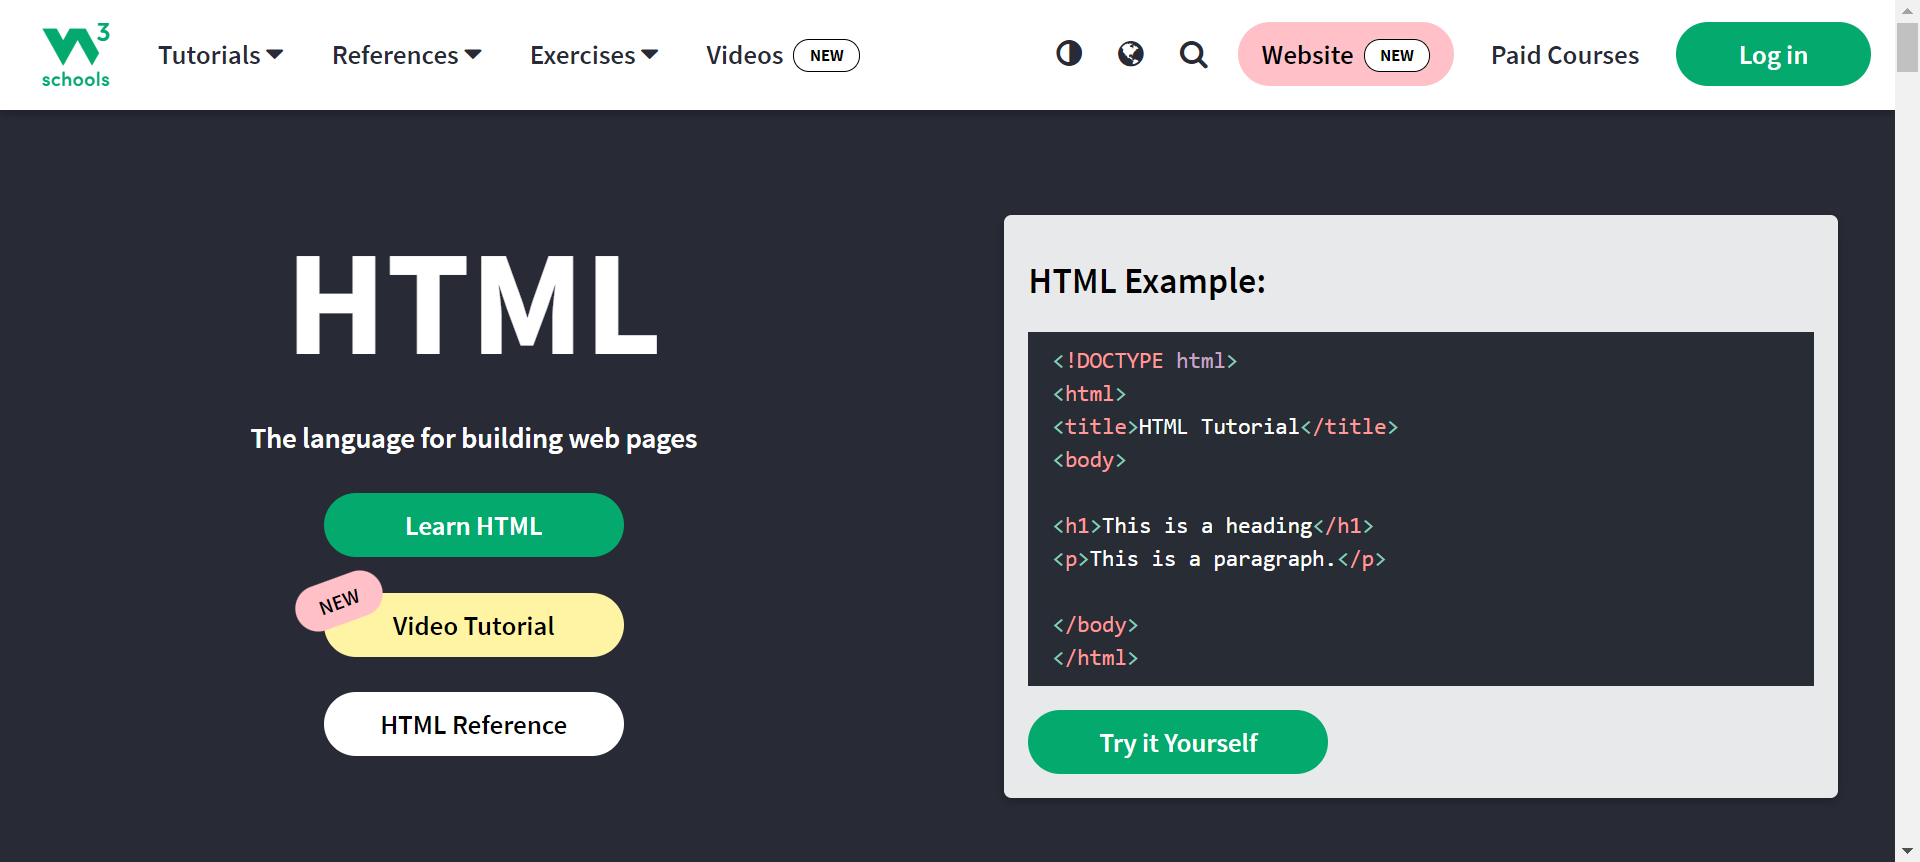
Task: Click the scrollbar down arrow
Action: (x=1908, y=851)
